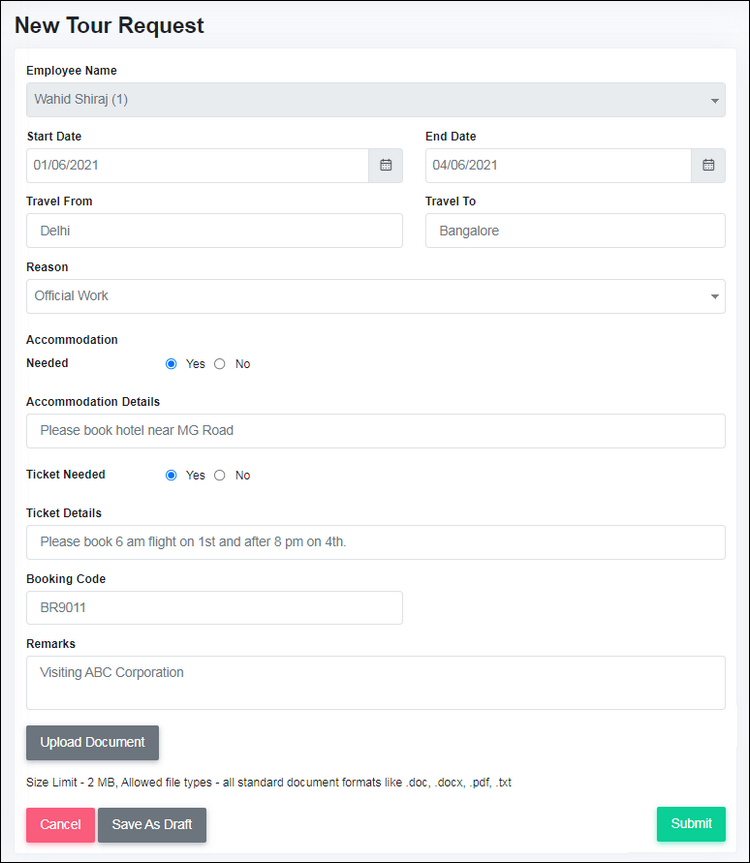Expand the Reason dropdown arrow
This screenshot has height=863, width=750.
point(714,297)
